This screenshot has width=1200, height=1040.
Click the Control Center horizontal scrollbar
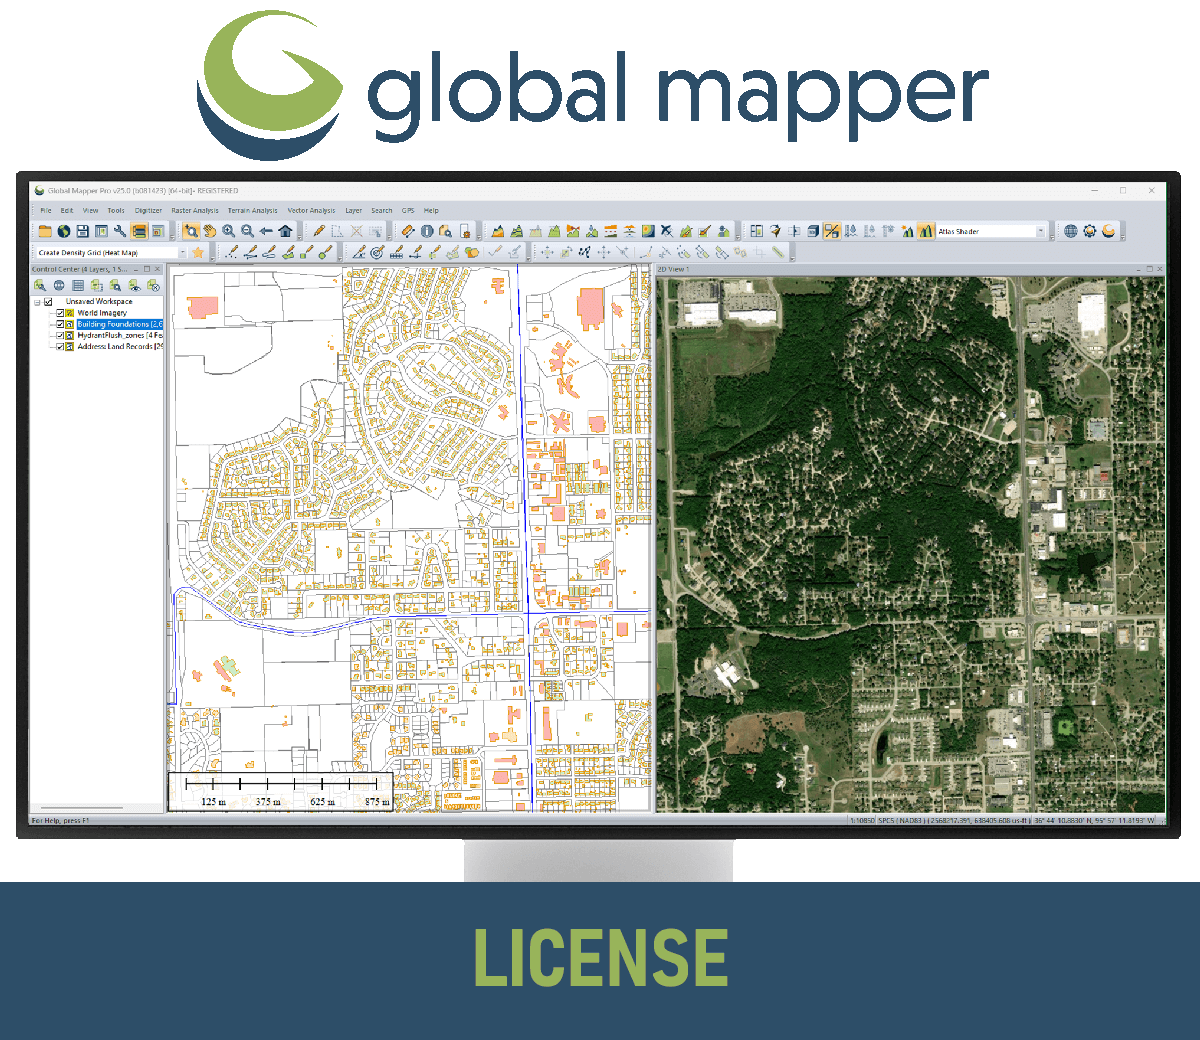click(x=80, y=808)
